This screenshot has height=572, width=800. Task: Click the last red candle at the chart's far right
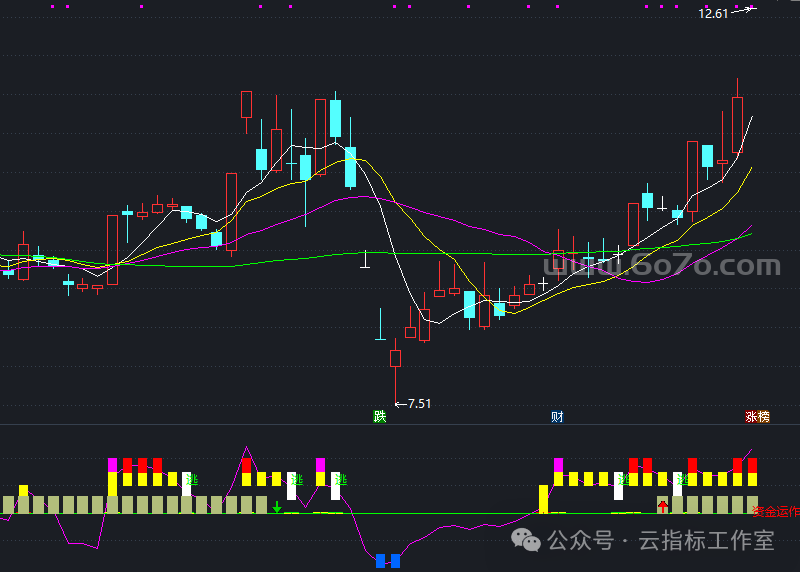coord(737,125)
